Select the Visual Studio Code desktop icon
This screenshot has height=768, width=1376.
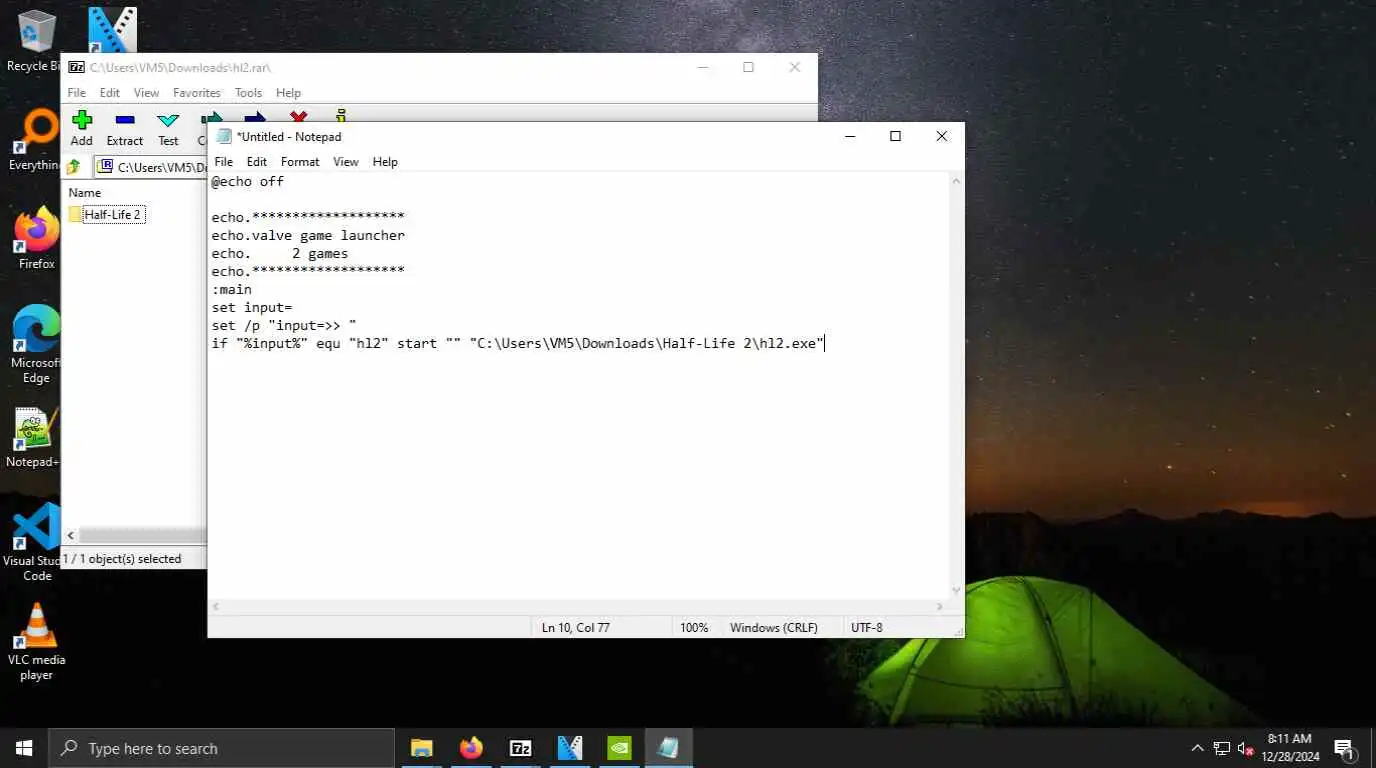tap(36, 542)
